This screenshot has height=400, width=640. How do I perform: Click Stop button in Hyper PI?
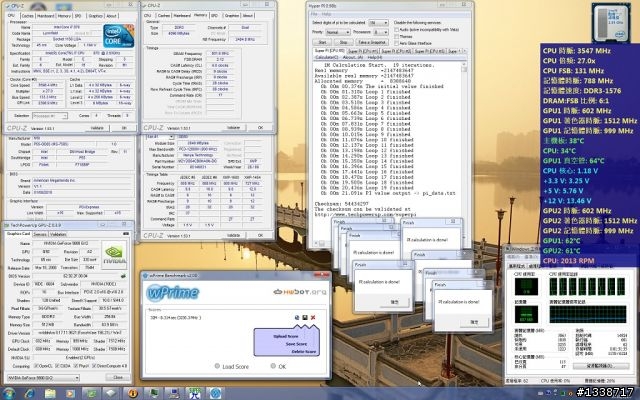(344, 42)
